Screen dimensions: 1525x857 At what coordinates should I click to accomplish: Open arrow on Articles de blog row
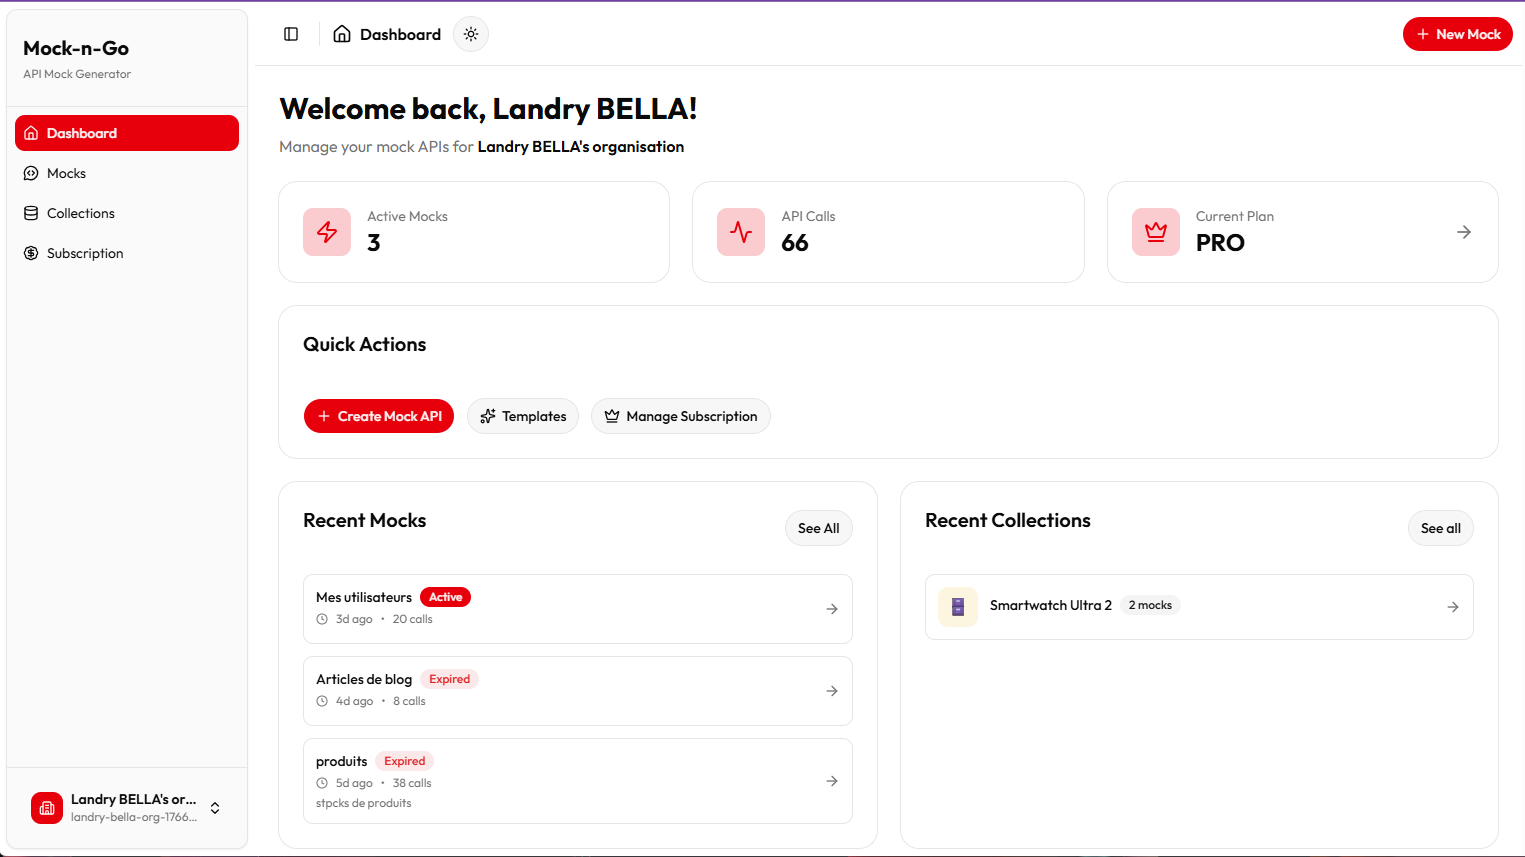pos(832,691)
